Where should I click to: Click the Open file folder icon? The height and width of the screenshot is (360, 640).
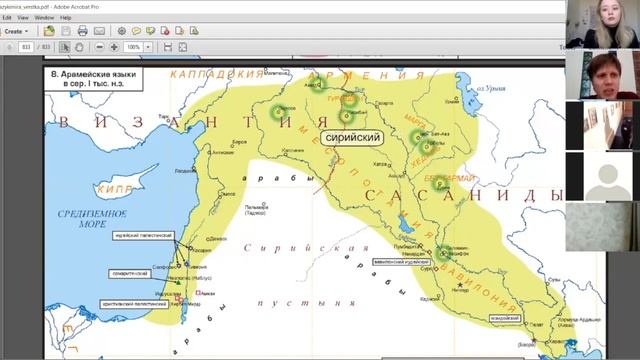[x=49, y=31]
